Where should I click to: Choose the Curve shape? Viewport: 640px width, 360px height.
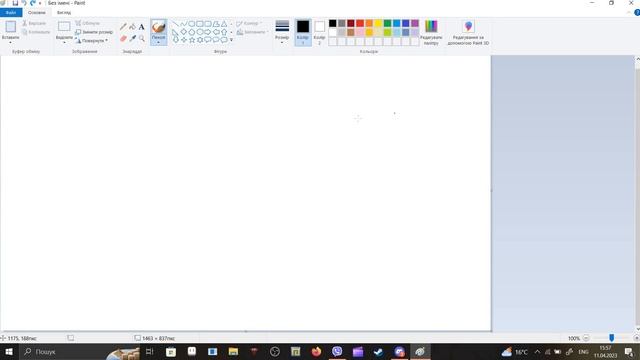[x=184, y=24]
